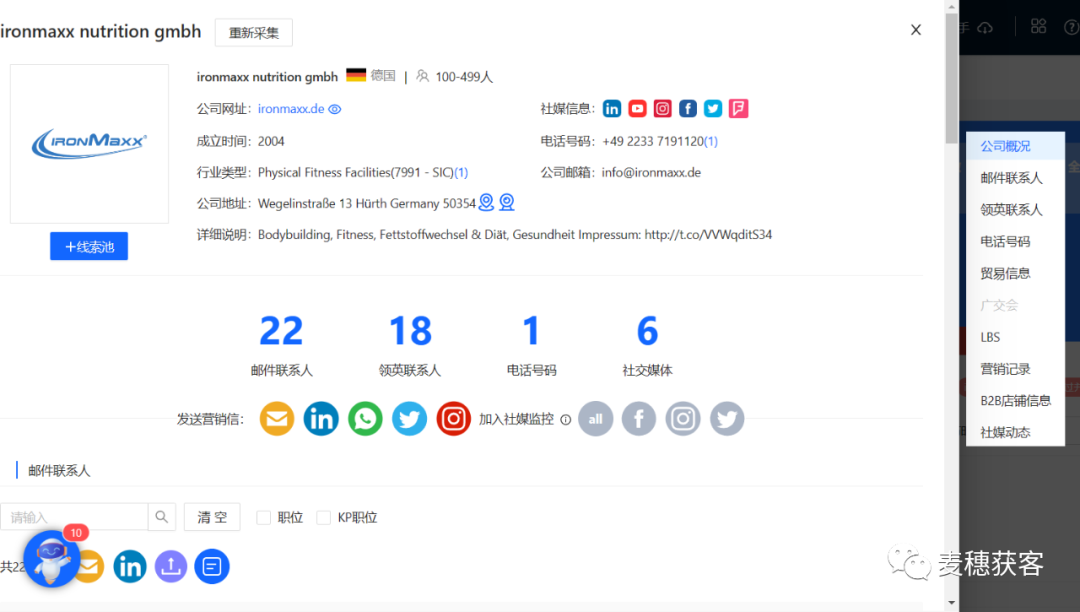Click the 重新采集 button
The image size is (1080, 612).
pyautogui.click(x=253, y=32)
